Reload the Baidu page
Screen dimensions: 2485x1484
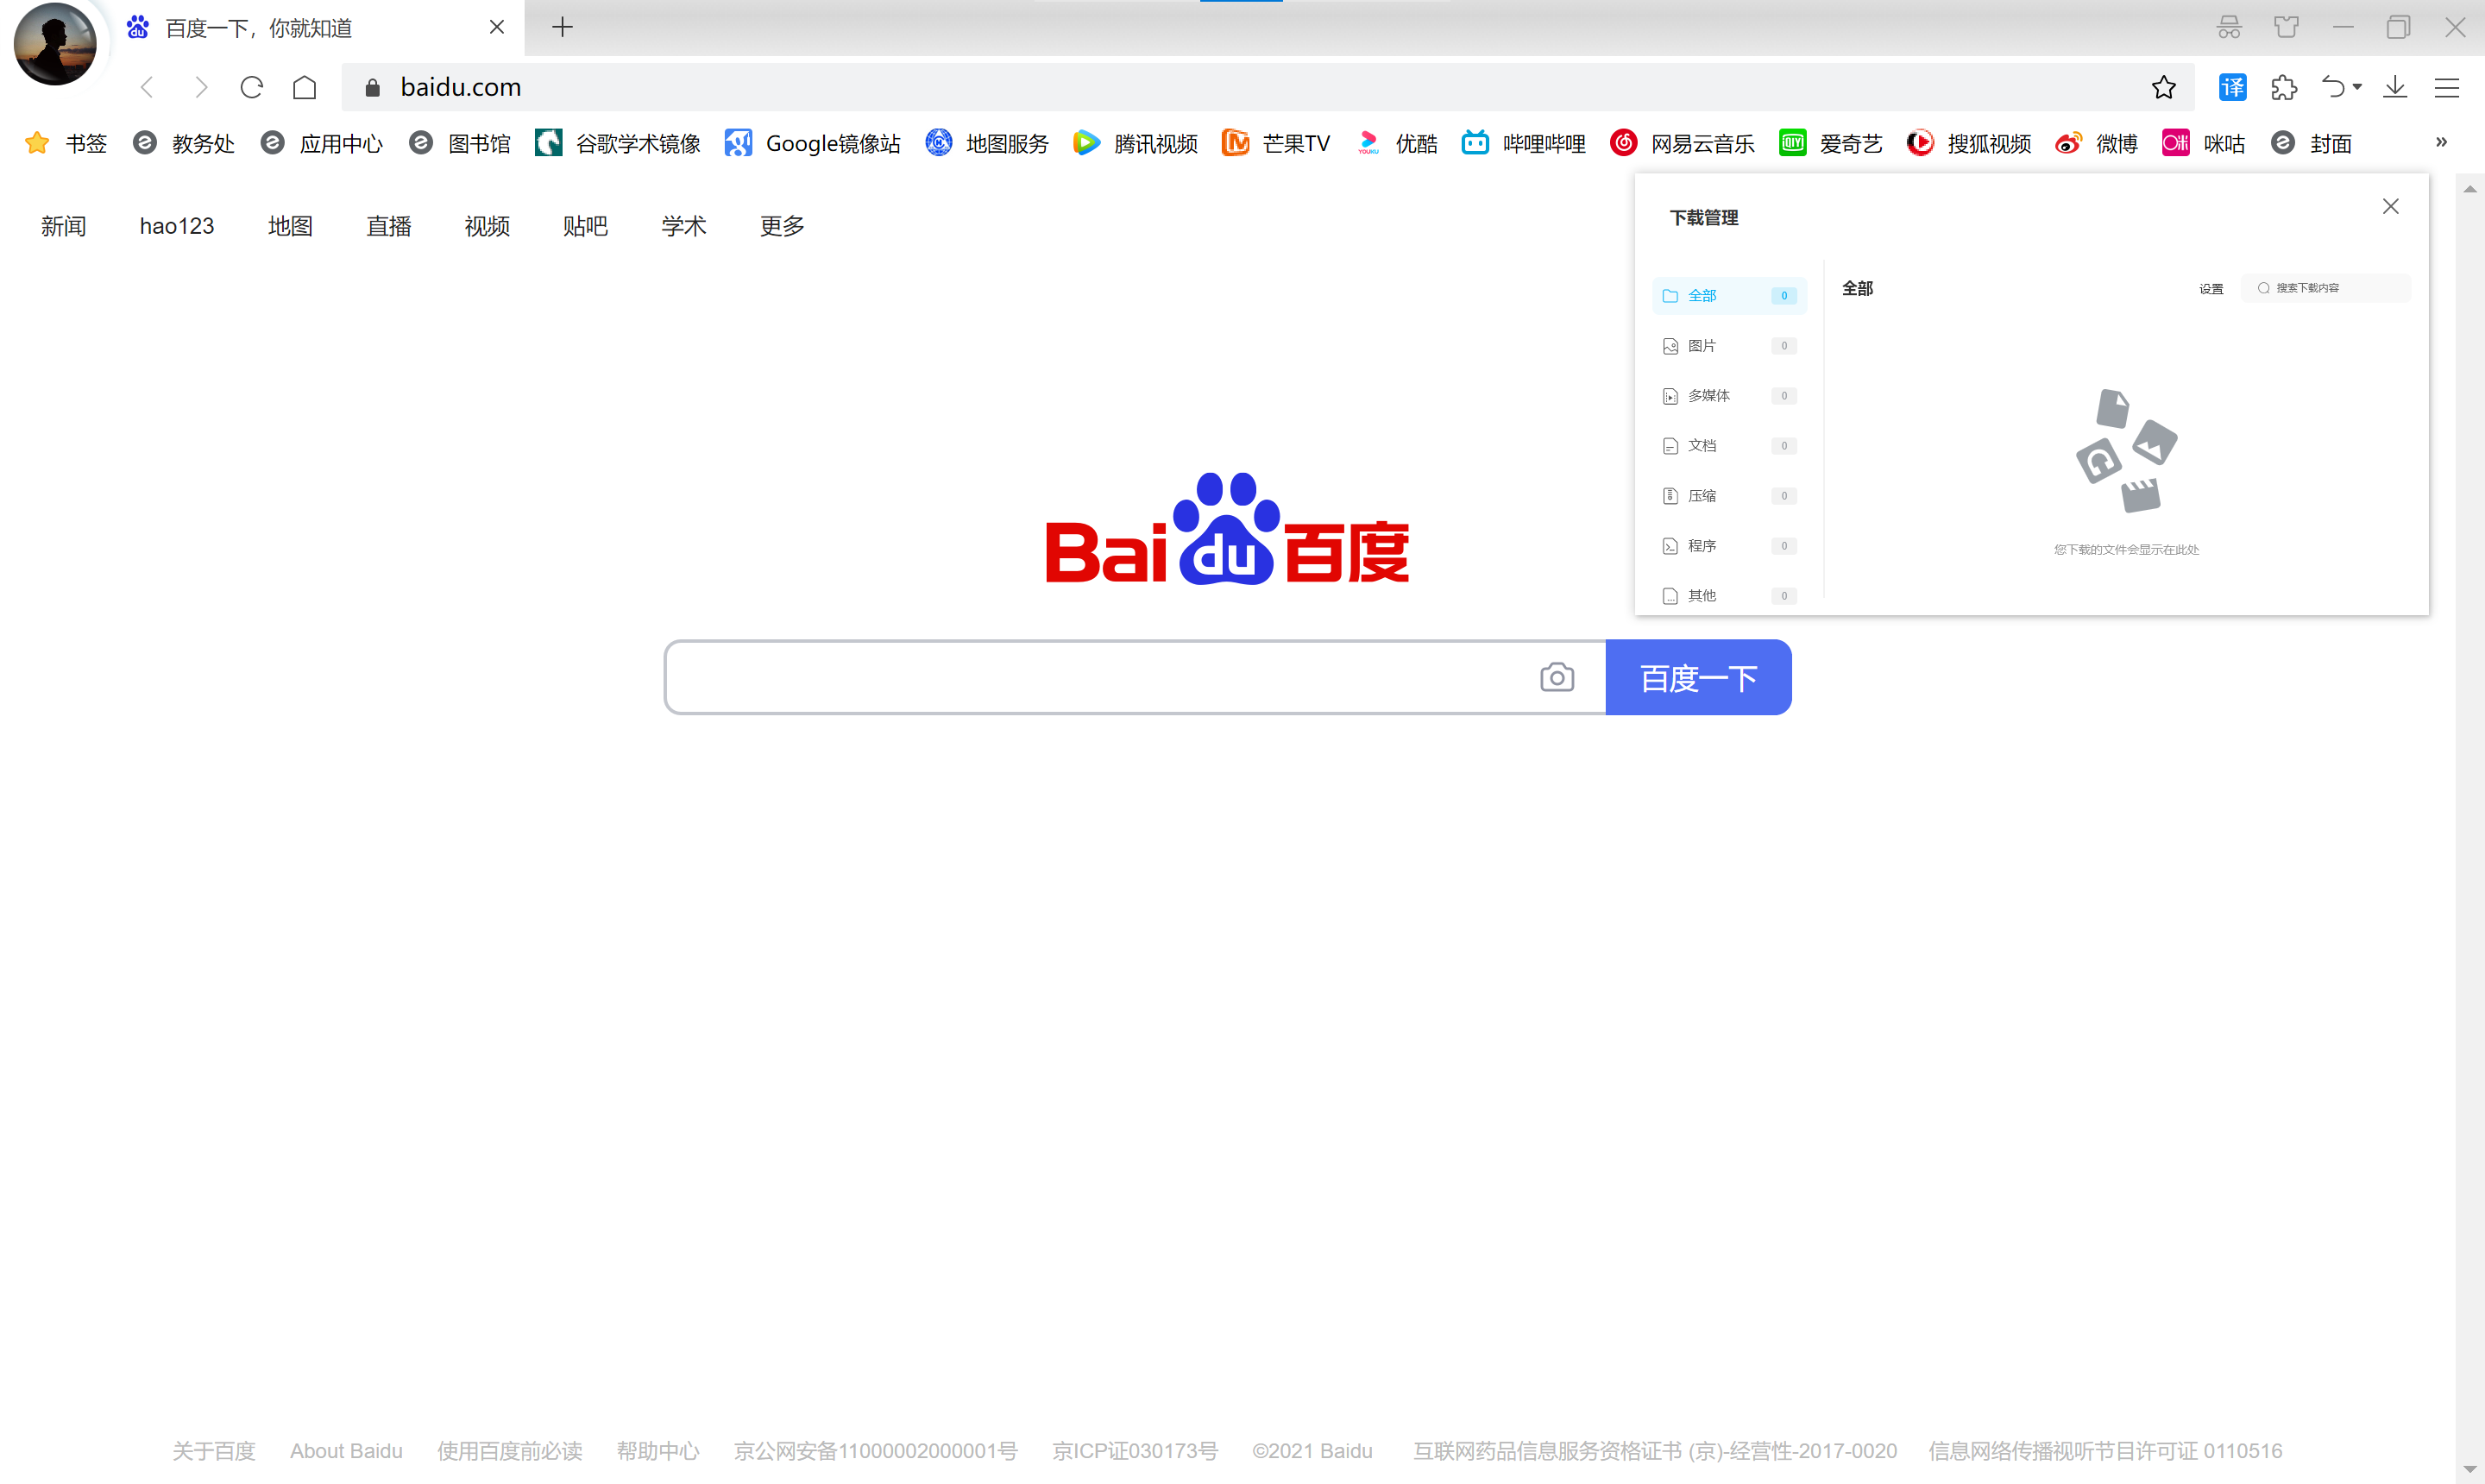click(x=252, y=88)
